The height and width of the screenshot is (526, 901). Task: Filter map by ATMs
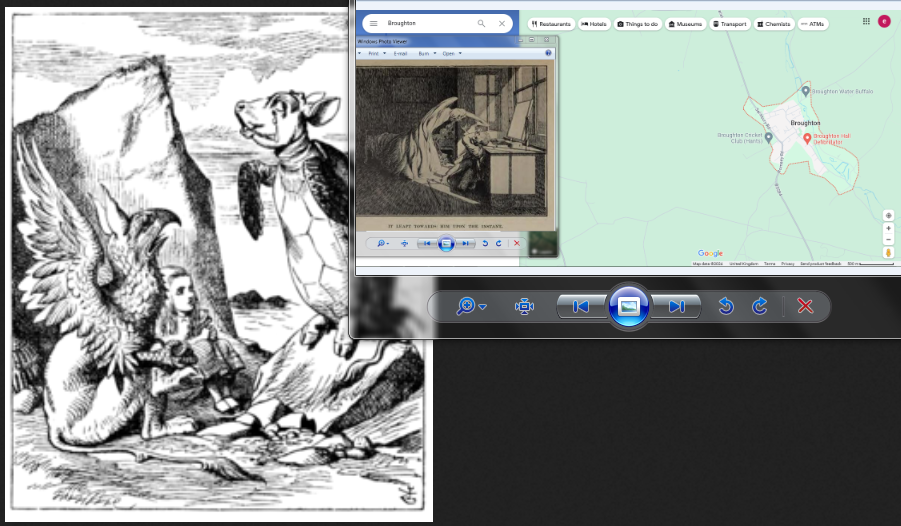[813, 24]
